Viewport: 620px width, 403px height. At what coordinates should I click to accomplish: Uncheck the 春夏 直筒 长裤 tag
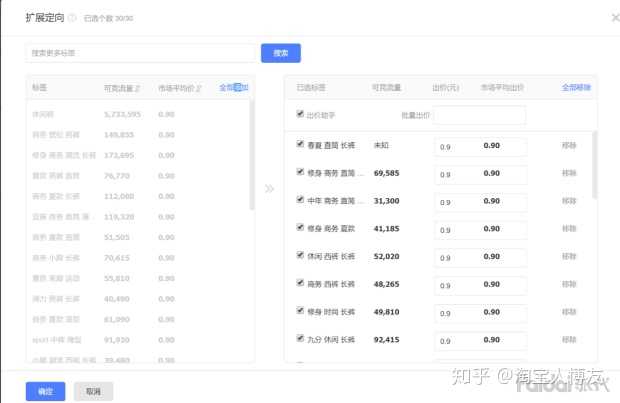click(300, 144)
